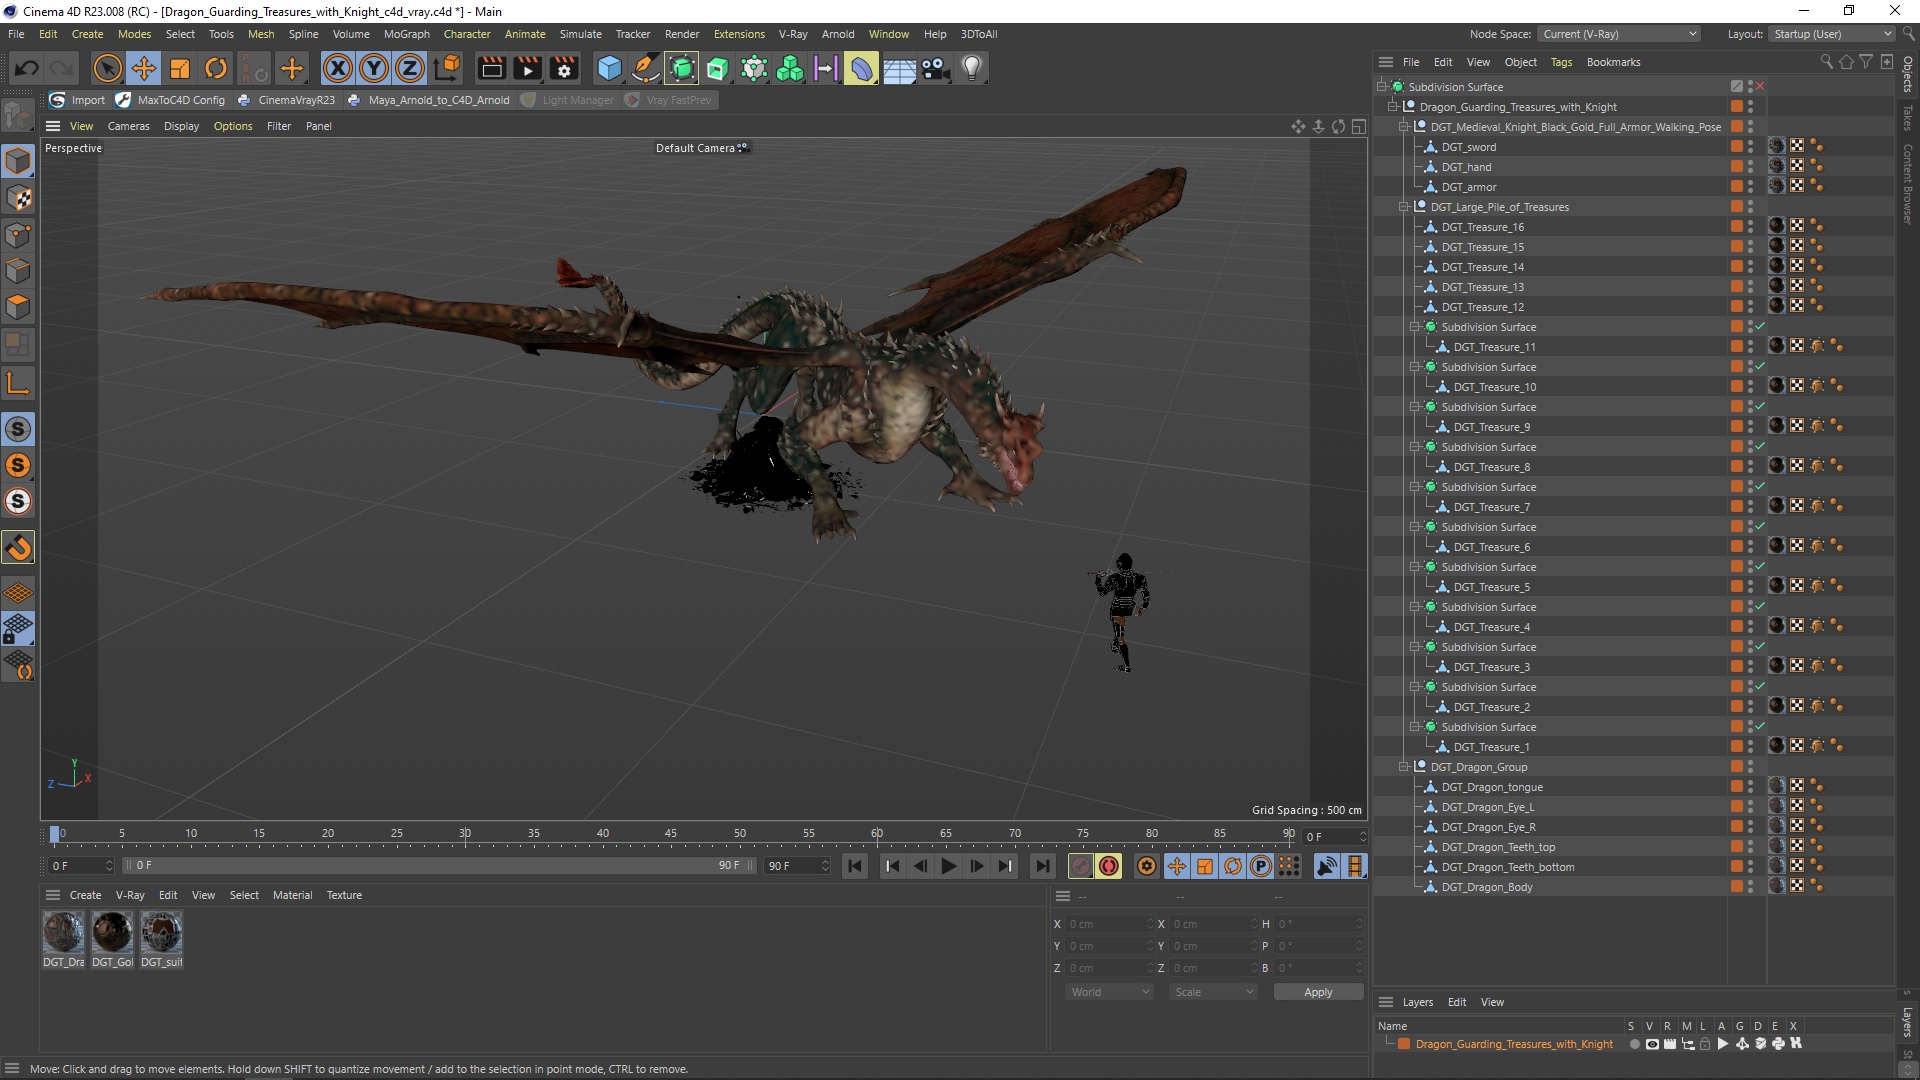Select the DGT_Dra material thumbnail
Image resolution: width=1920 pixels, height=1080 pixels.
tap(63, 932)
